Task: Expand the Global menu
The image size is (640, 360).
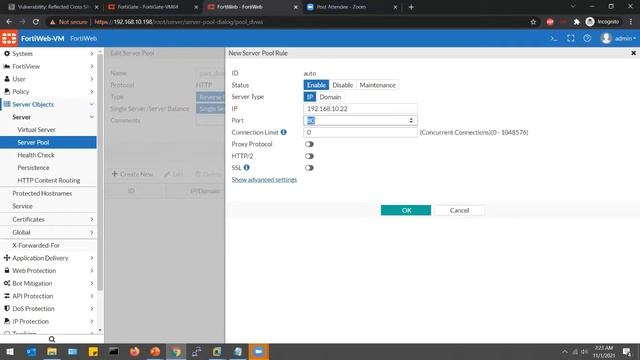Action: click(48, 232)
